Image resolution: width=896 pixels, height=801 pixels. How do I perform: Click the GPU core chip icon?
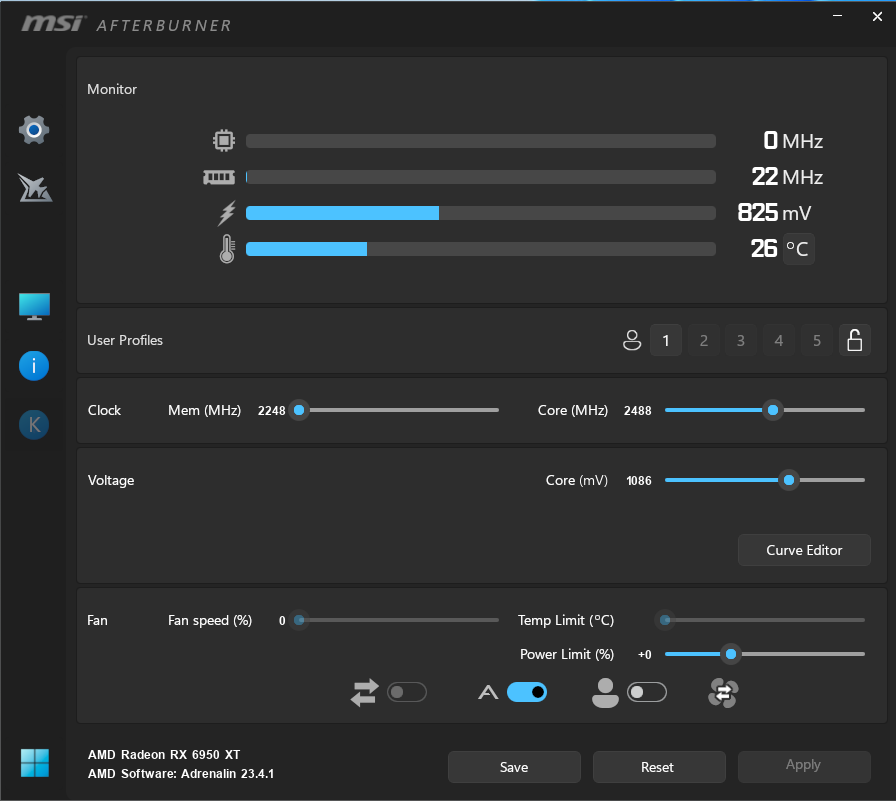[x=224, y=140]
